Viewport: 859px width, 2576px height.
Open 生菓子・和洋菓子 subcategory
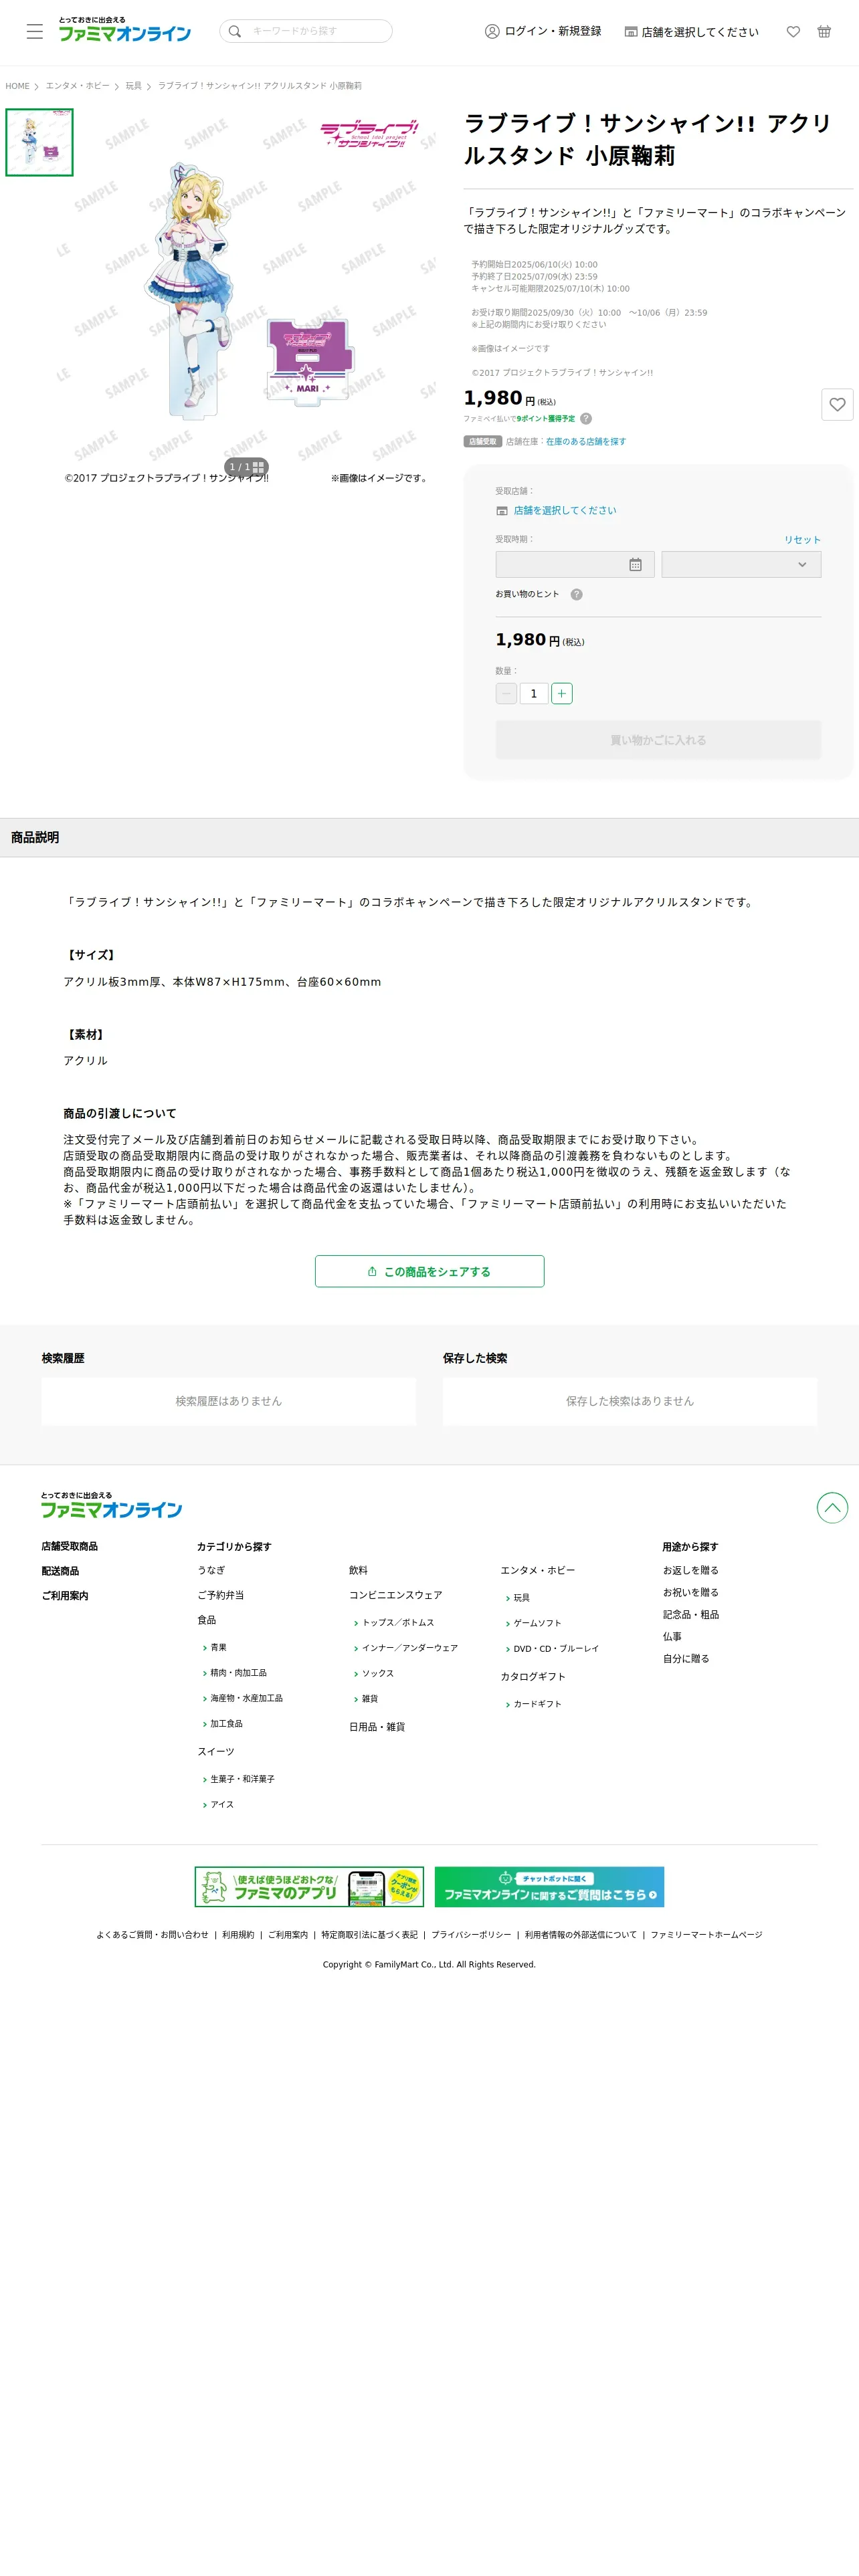click(x=242, y=1779)
